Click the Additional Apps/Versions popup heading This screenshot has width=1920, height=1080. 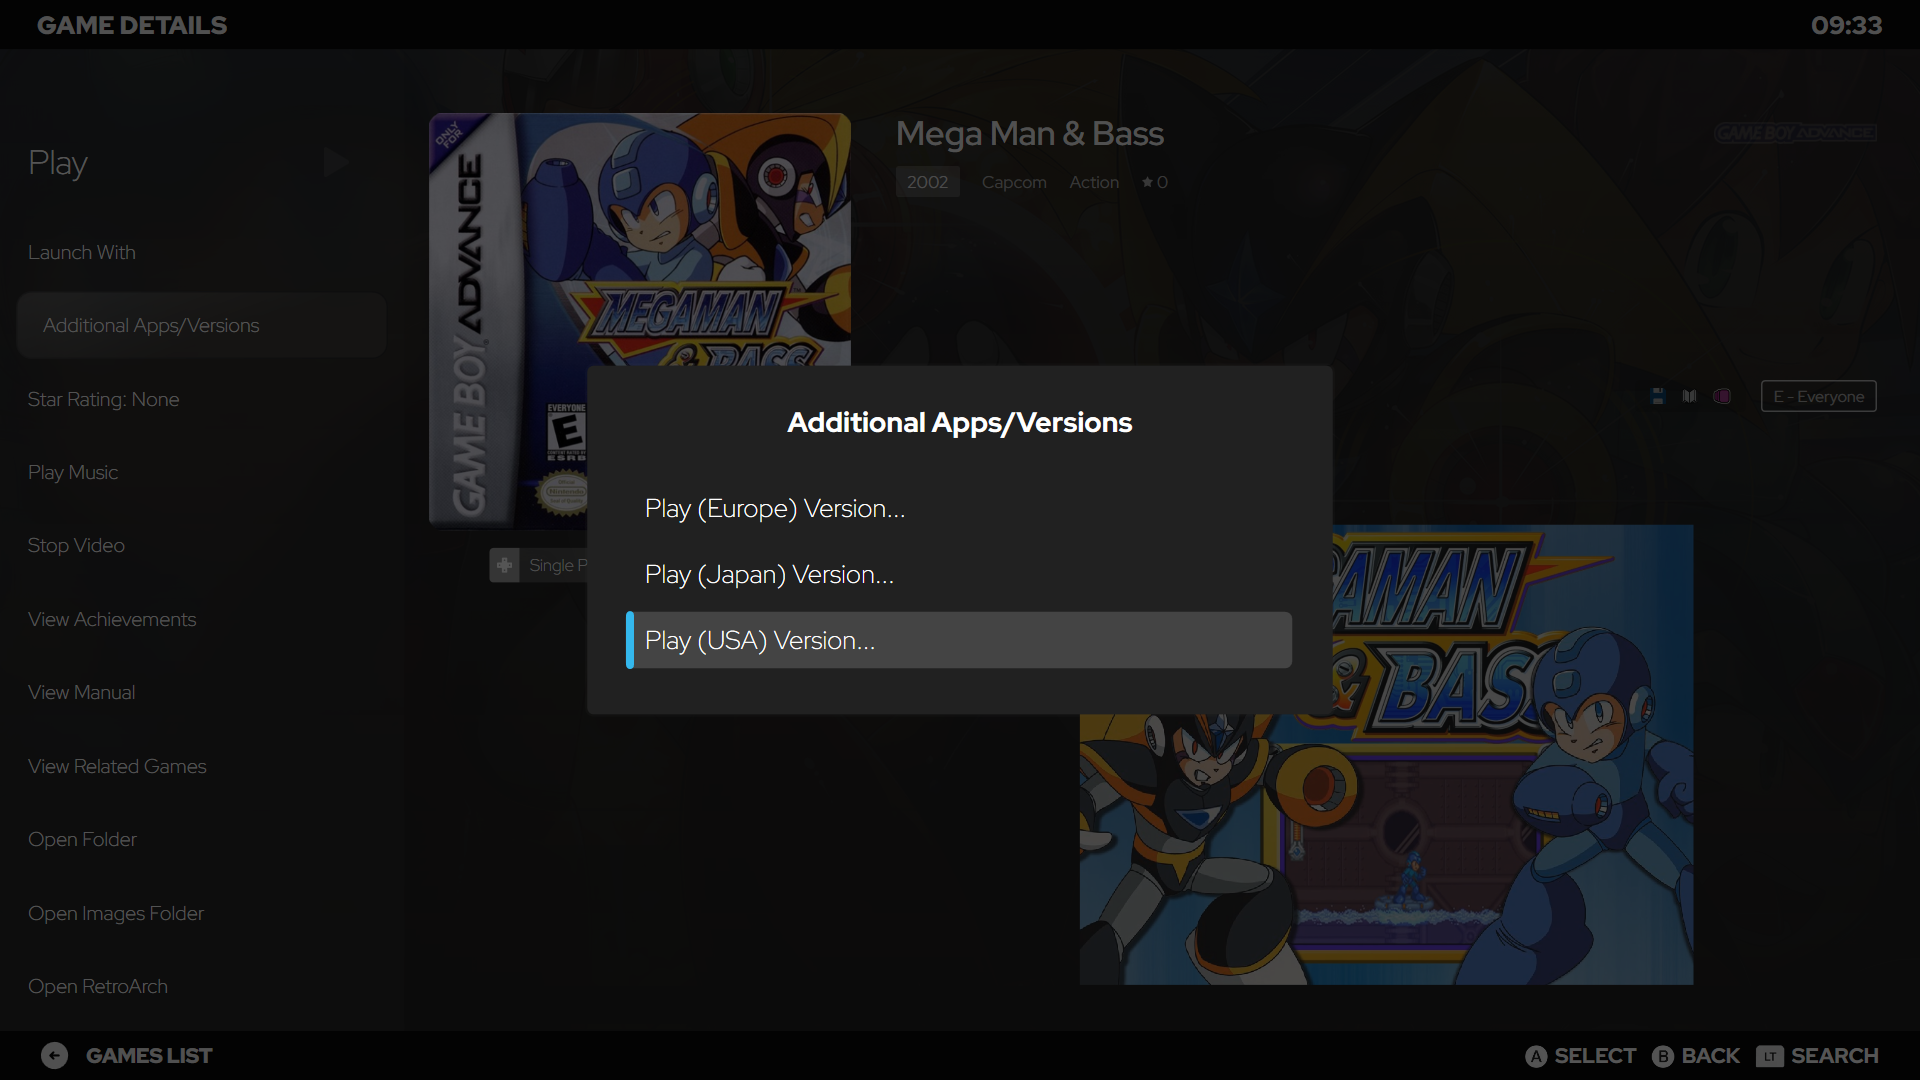[x=959, y=423]
